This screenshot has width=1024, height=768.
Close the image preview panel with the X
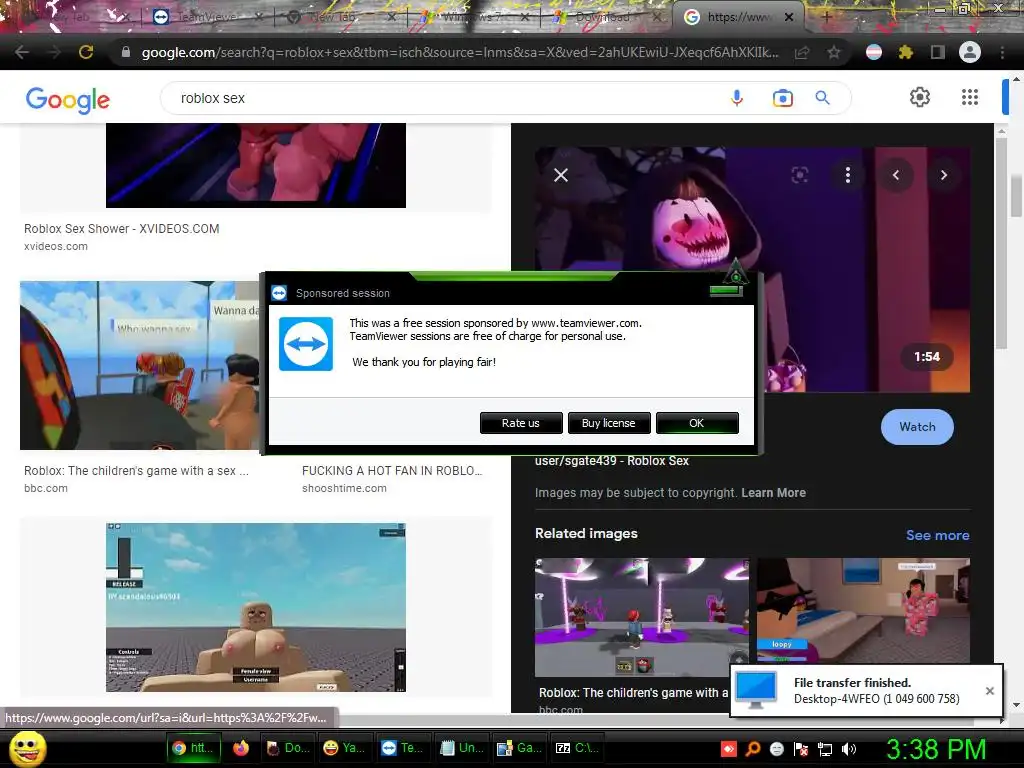[561, 175]
